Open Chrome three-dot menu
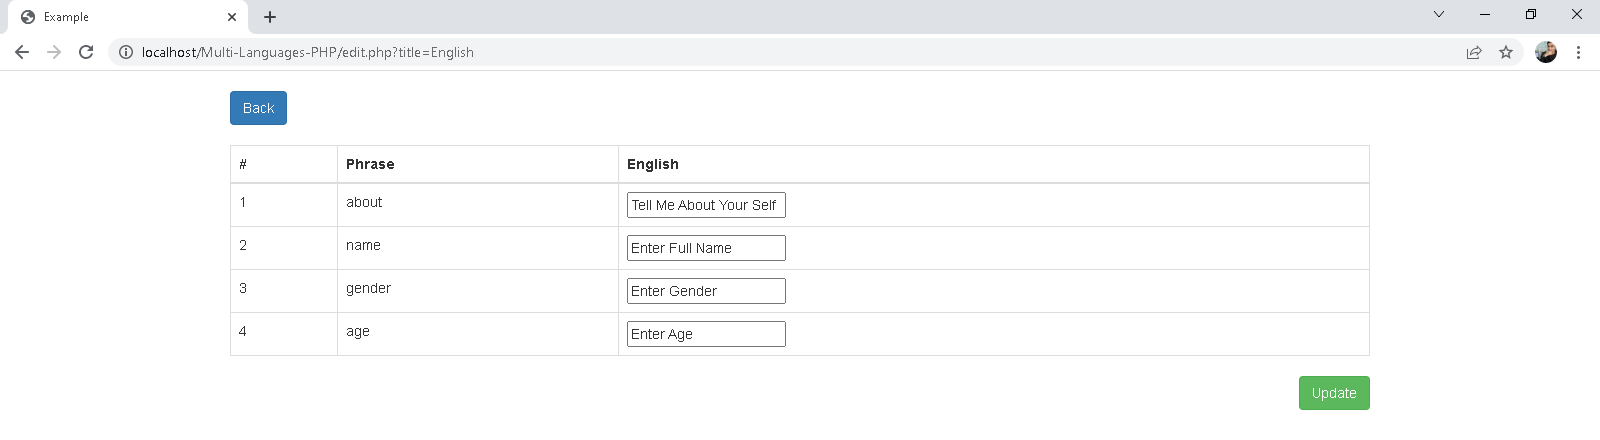 (x=1578, y=52)
